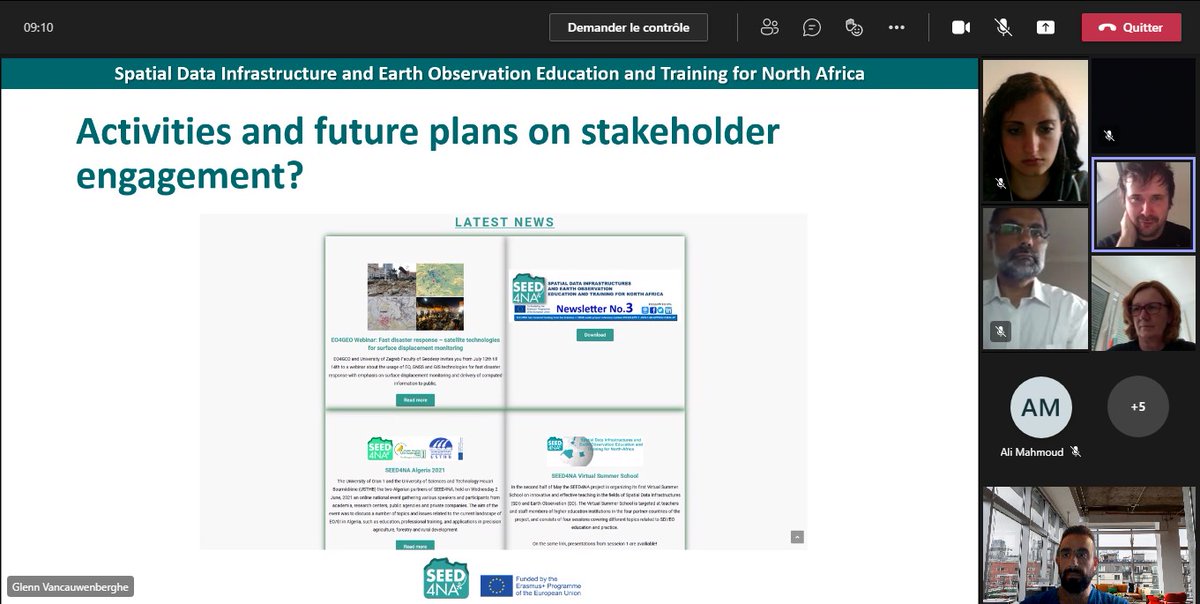Click muted mic icon on black tile
The height and width of the screenshot is (604, 1200).
(1108, 135)
